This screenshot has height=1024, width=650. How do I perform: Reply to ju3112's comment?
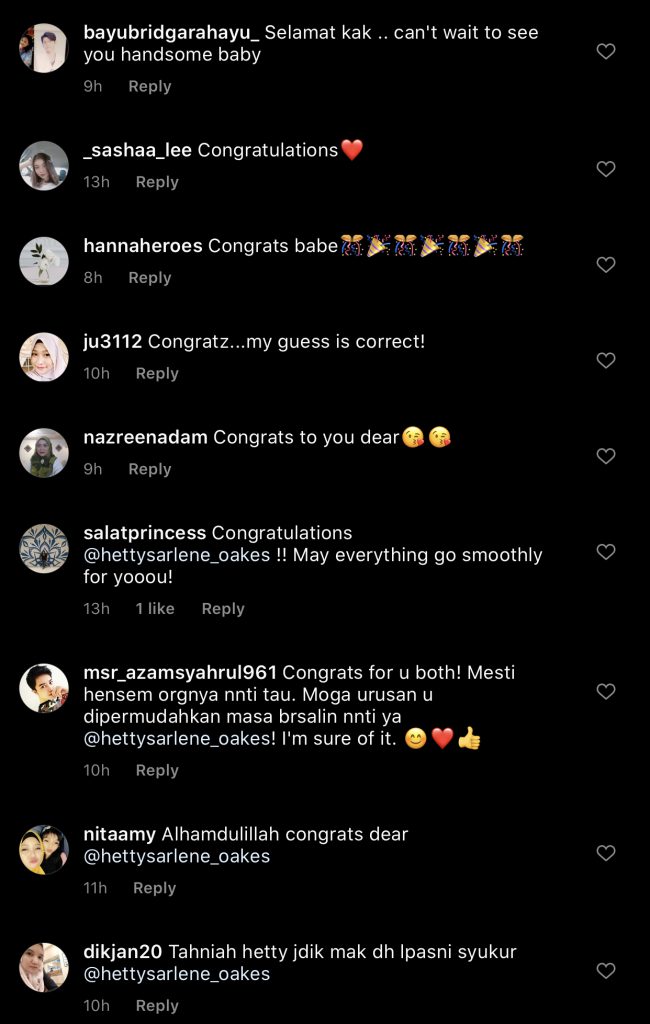(x=157, y=373)
